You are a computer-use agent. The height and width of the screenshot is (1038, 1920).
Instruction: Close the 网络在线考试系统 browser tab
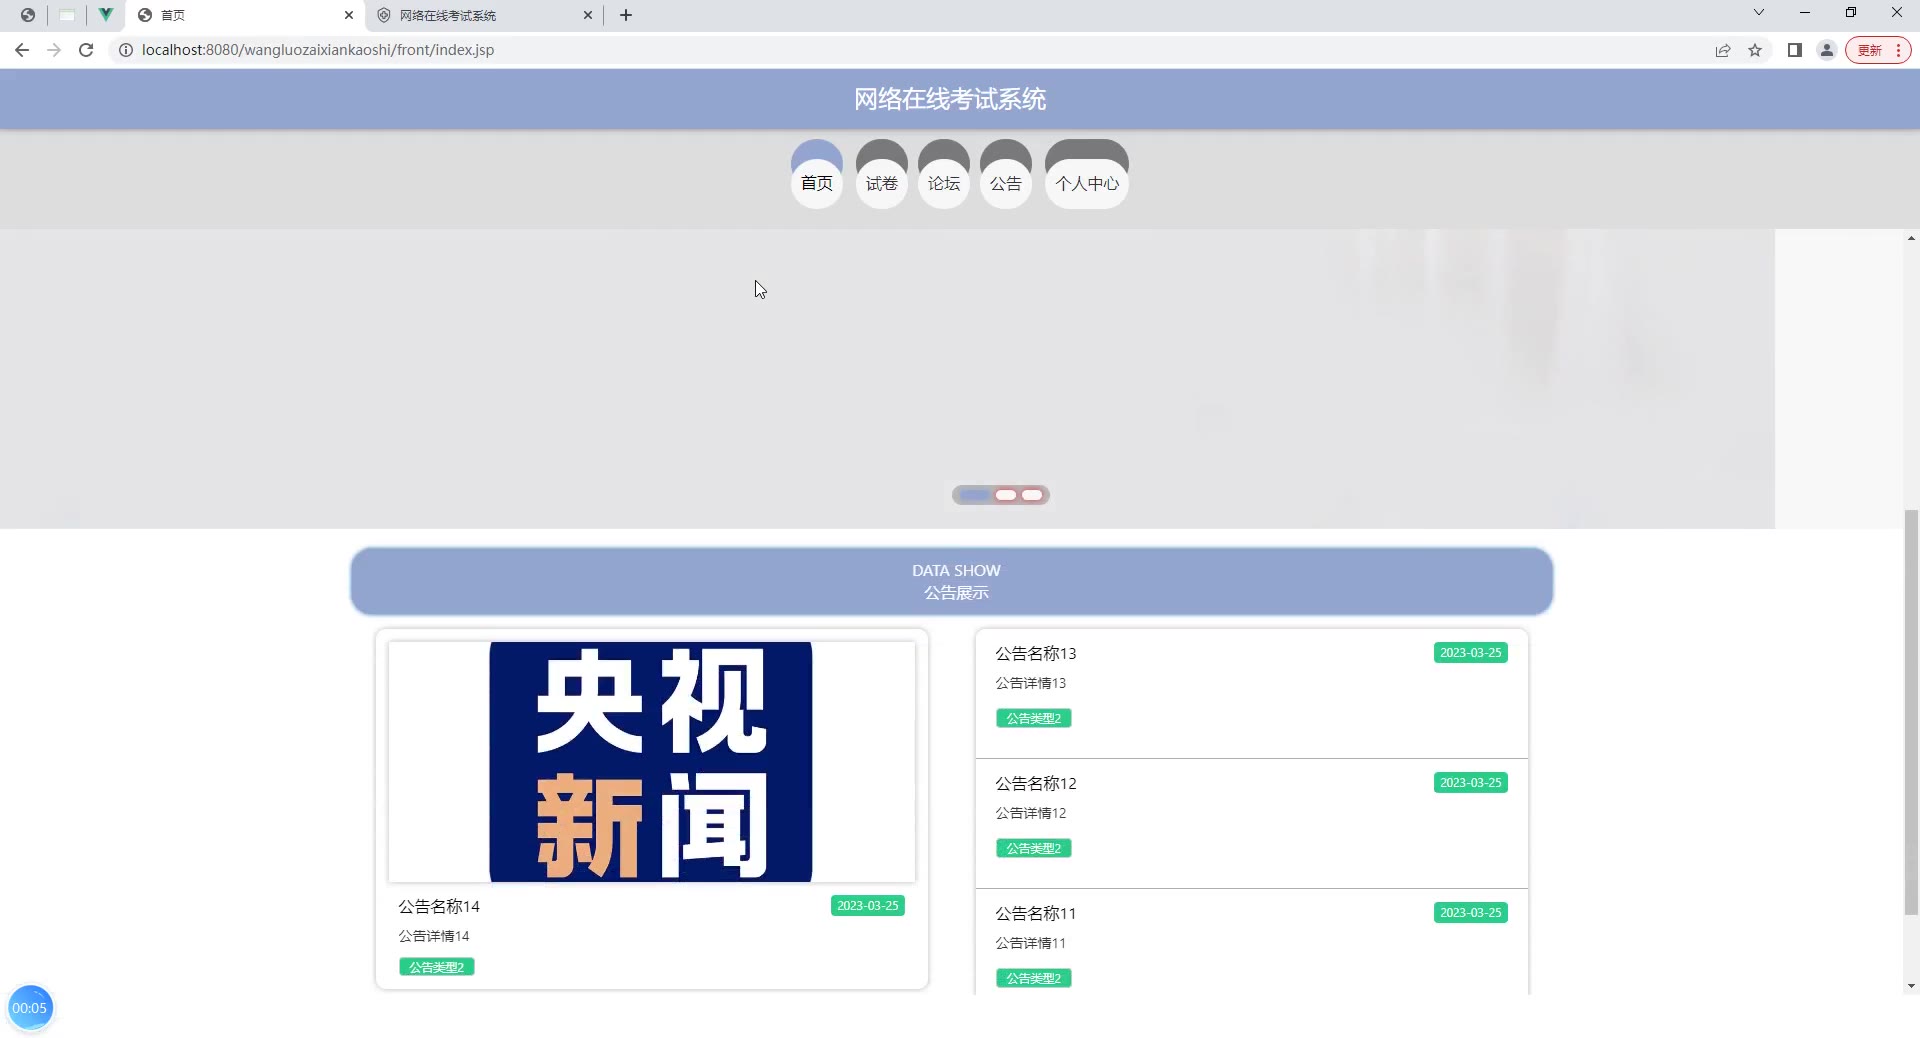[x=588, y=15]
